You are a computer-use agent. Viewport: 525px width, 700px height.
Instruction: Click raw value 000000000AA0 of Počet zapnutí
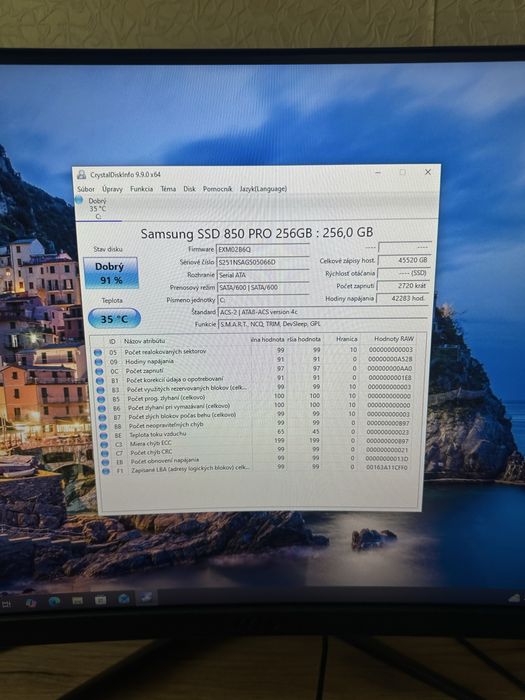(x=390, y=369)
